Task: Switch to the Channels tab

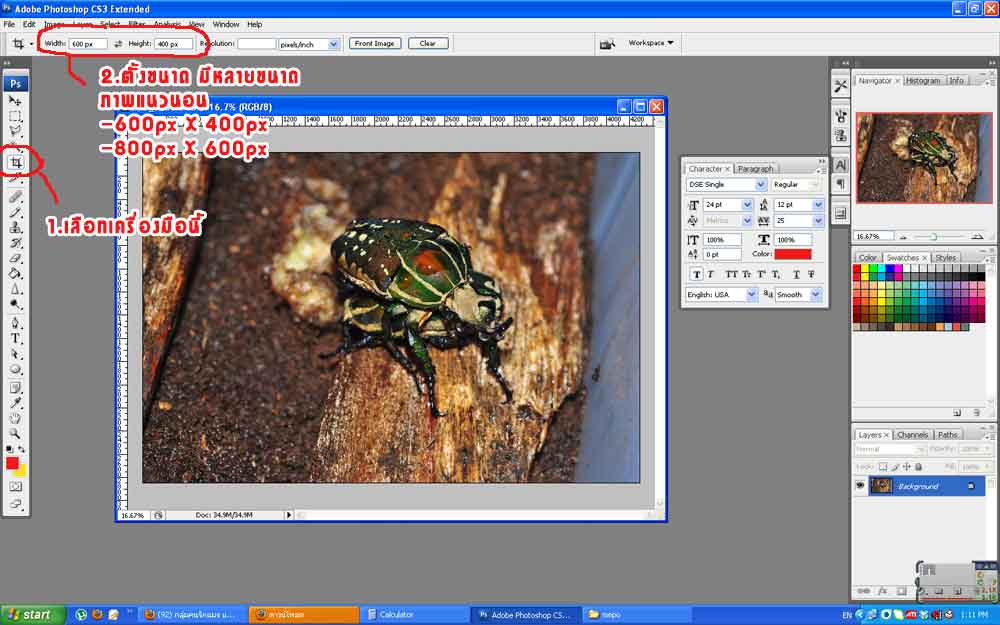Action: click(911, 435)
